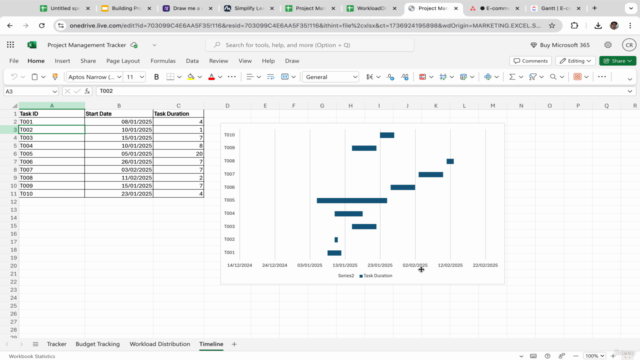Collapse the ribbon using the chevron
640x360 pixels.
[630, 79]
